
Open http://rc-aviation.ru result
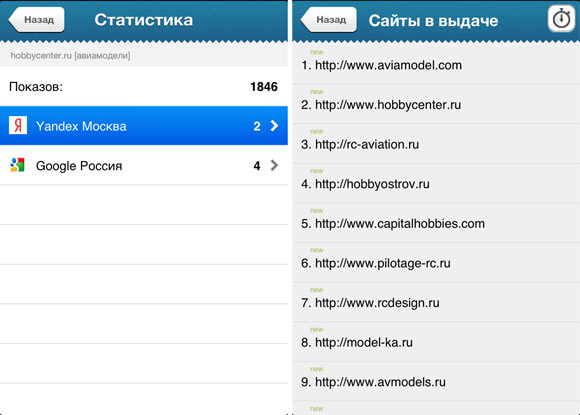(x=436, y=144)
